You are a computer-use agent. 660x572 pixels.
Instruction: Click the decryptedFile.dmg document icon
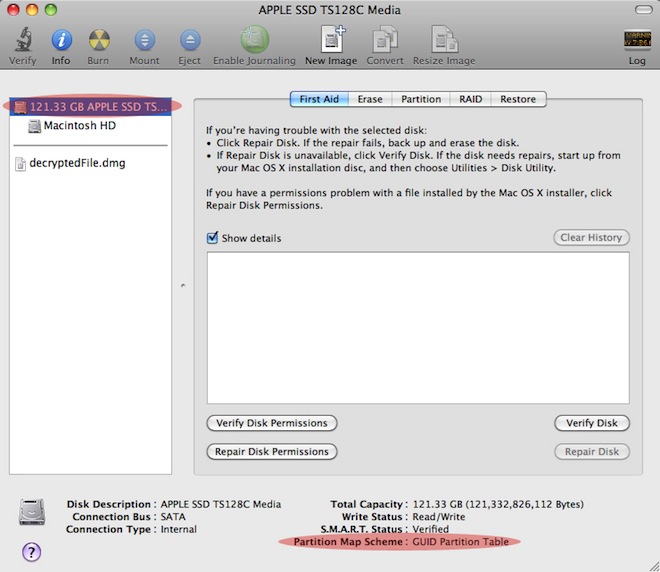(20, 164)
